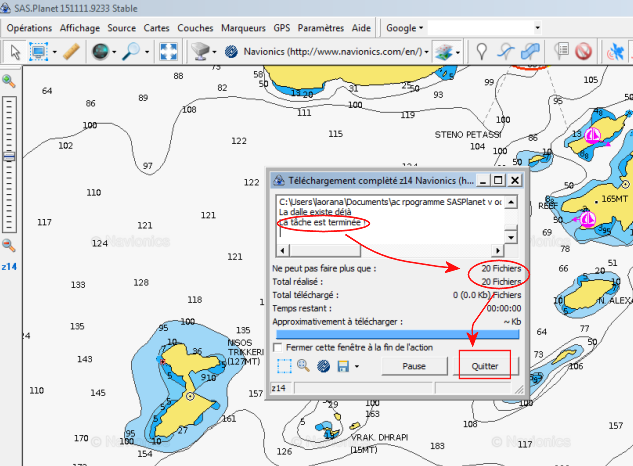Click the pink sailboat marker near 165MT

587,219
